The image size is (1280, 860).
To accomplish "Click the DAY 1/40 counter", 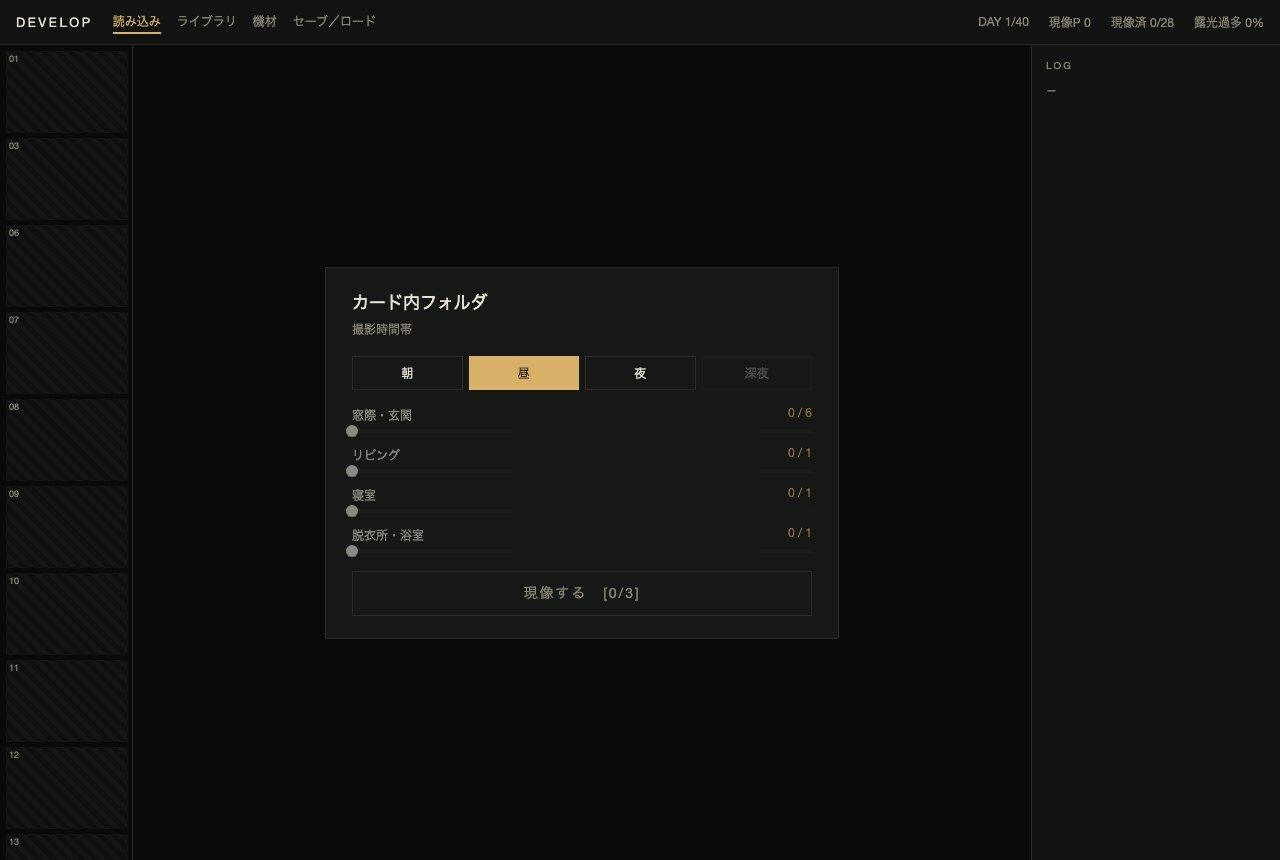I will [1003, 22].
